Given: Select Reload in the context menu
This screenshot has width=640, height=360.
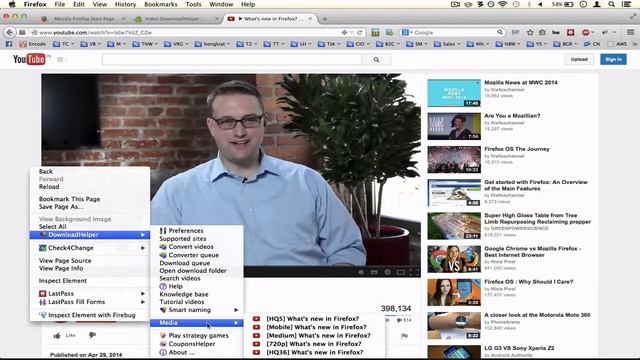Looking at the screenshot, I should [x=90, y=187].
